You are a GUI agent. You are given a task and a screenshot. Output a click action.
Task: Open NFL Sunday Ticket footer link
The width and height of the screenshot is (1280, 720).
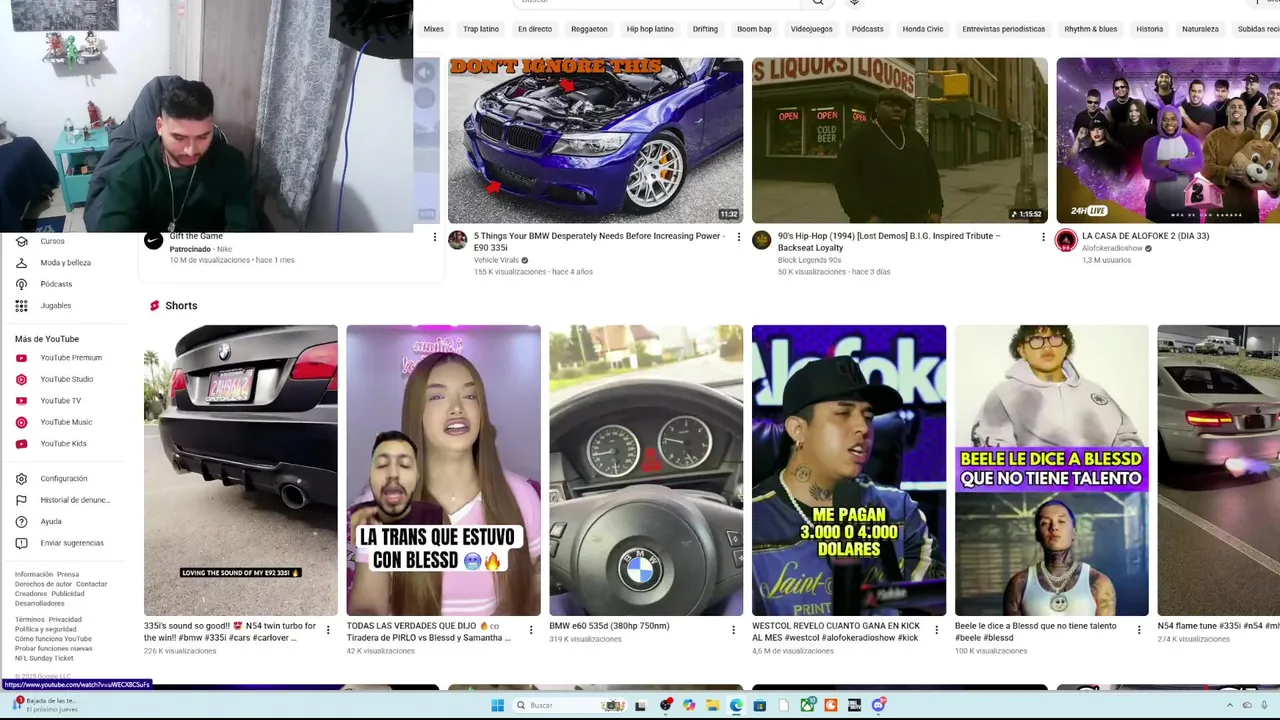[x=44, y=658]
